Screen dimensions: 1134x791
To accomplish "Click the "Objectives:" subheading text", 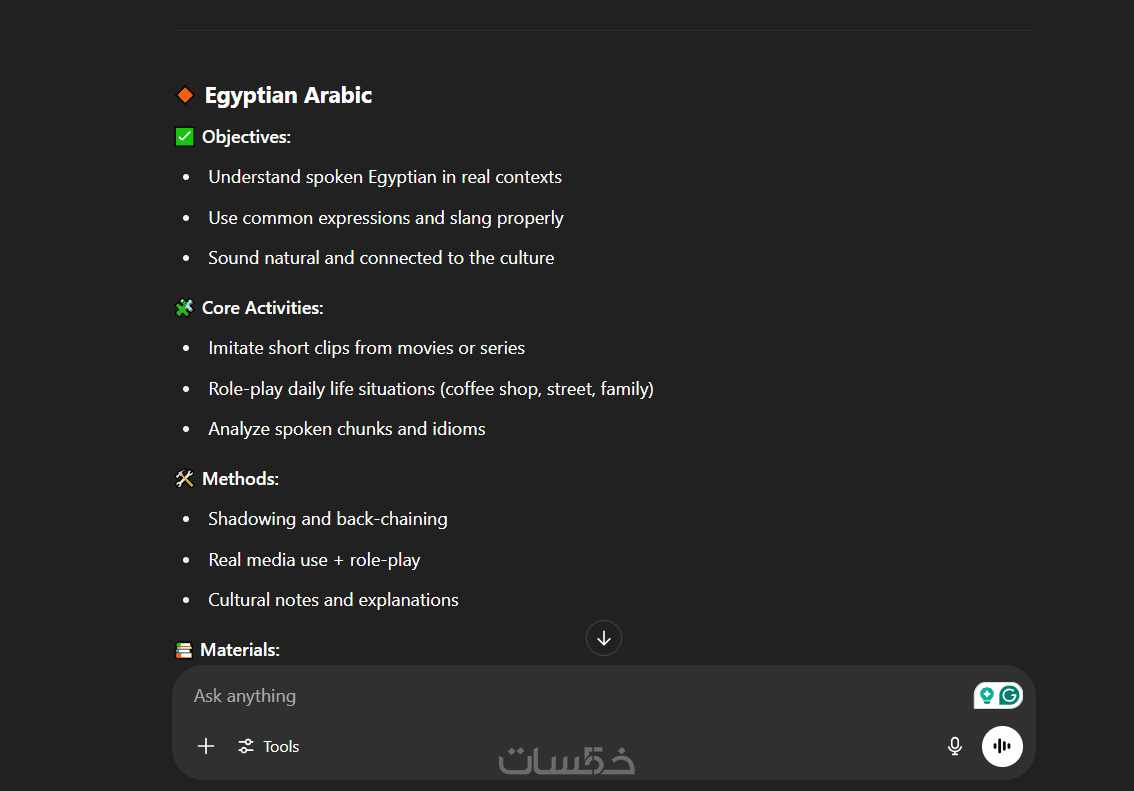I will (x=246, y=137).
